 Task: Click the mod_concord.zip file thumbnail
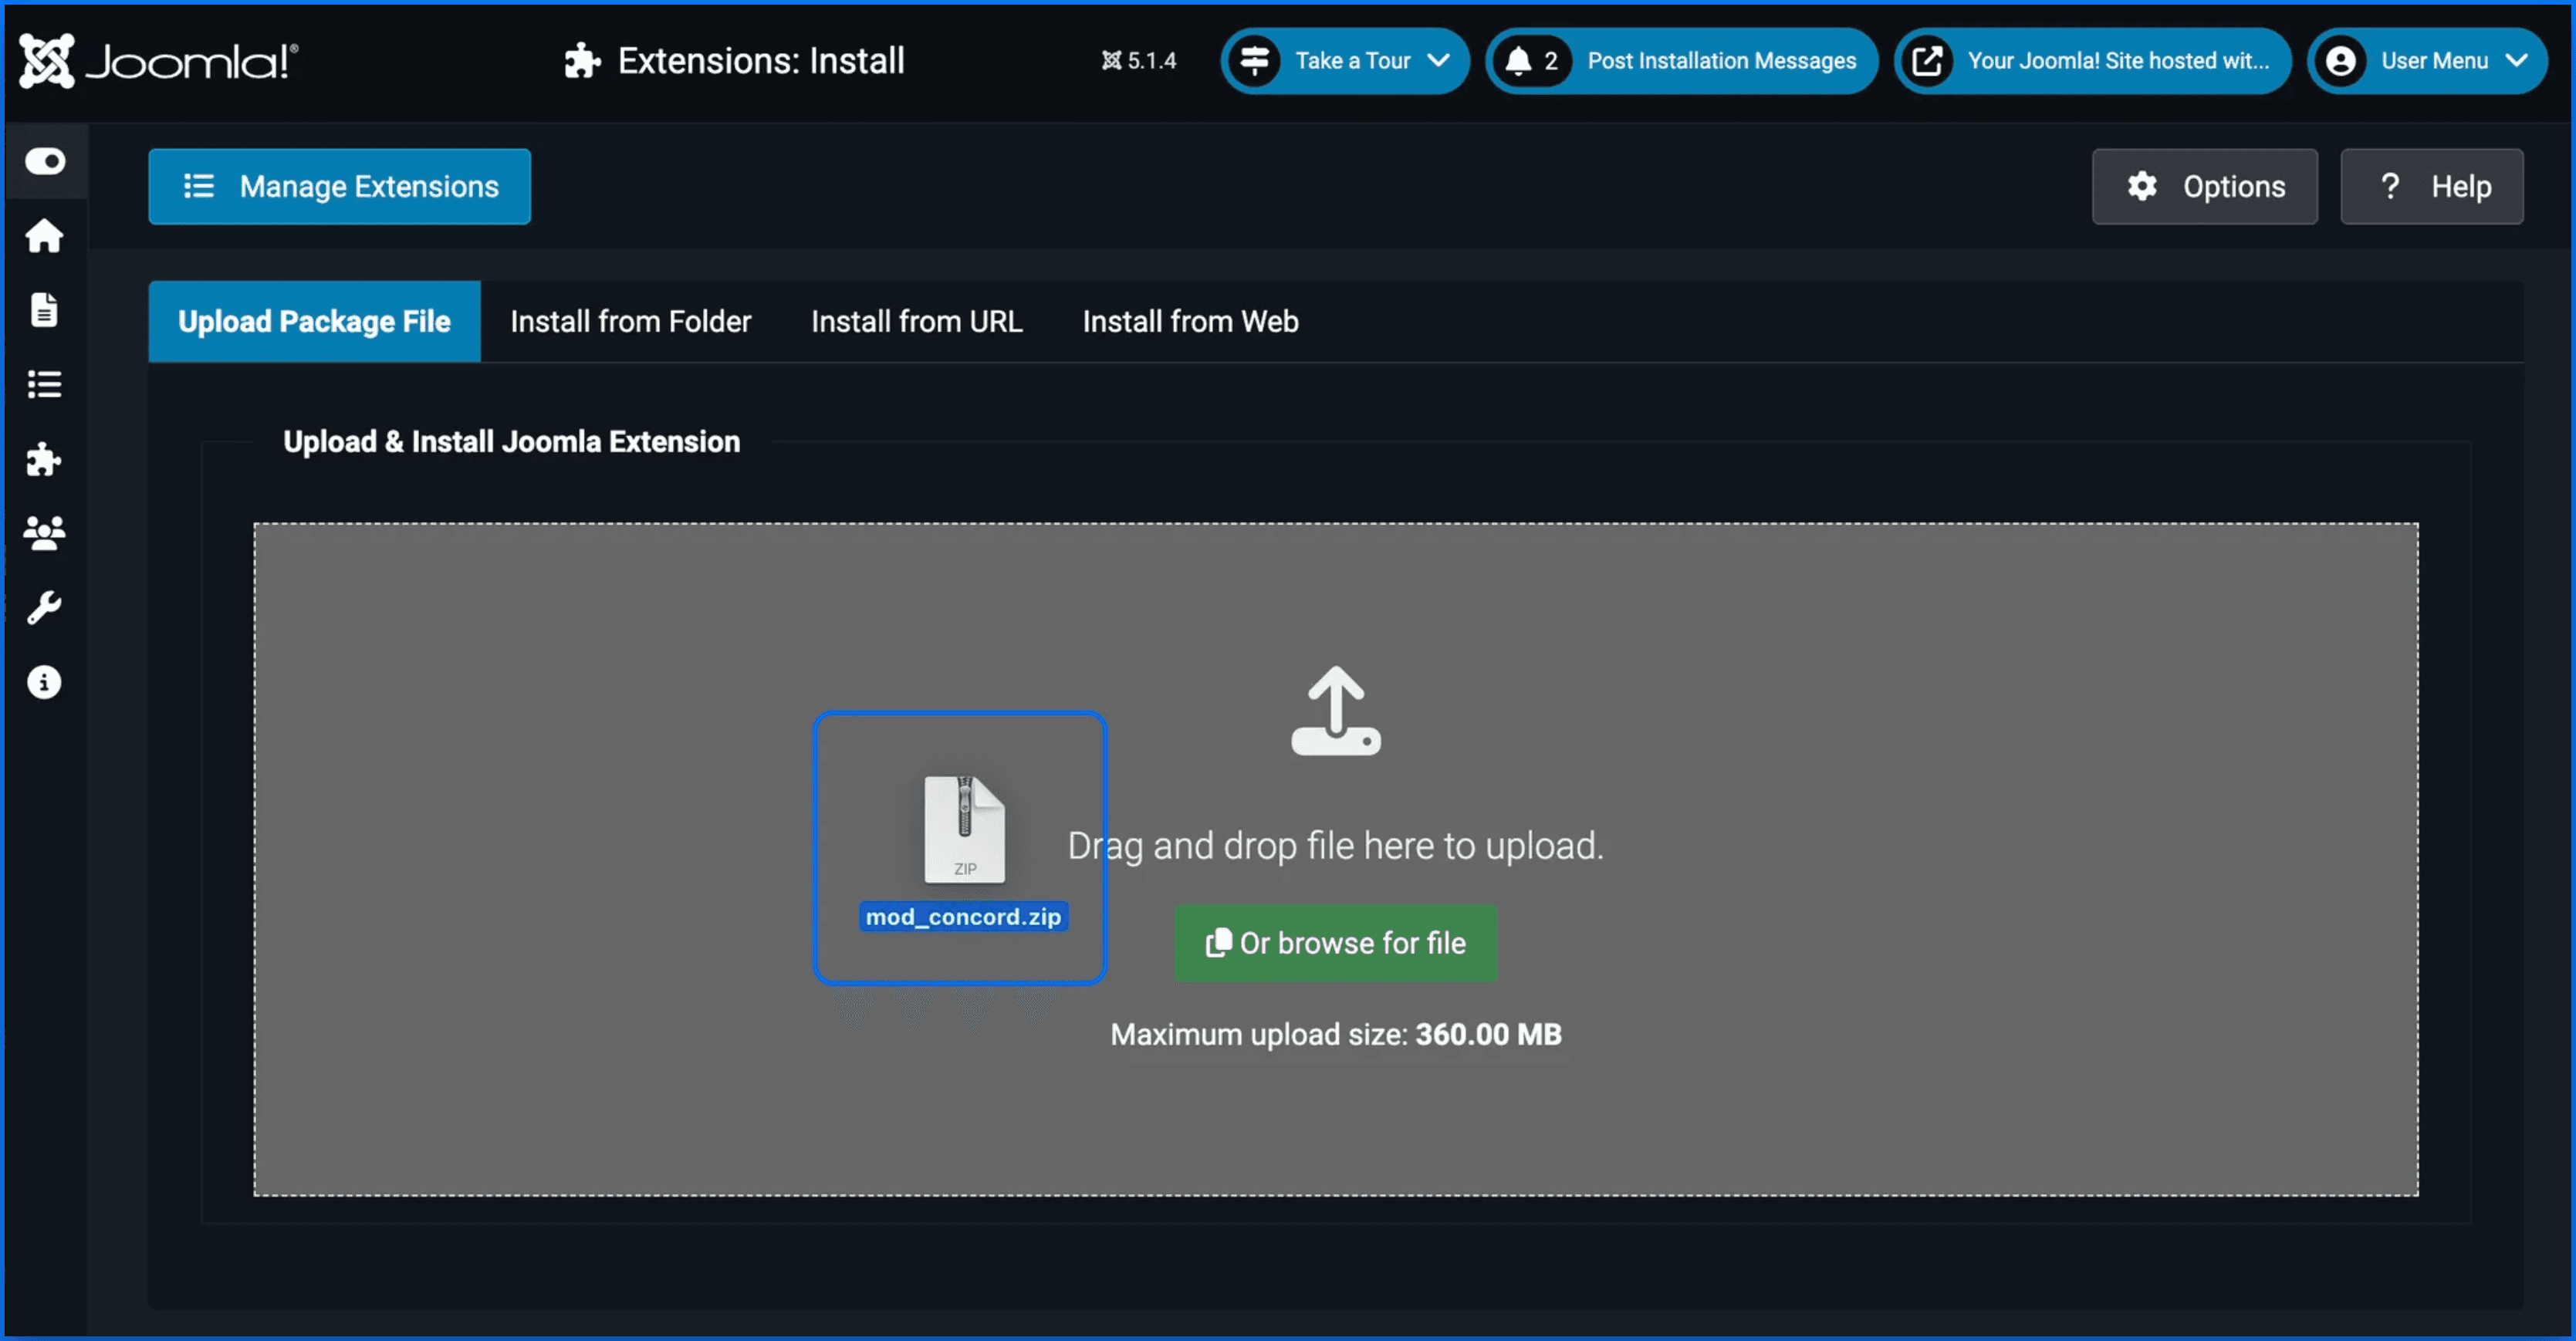pos(963,831)
